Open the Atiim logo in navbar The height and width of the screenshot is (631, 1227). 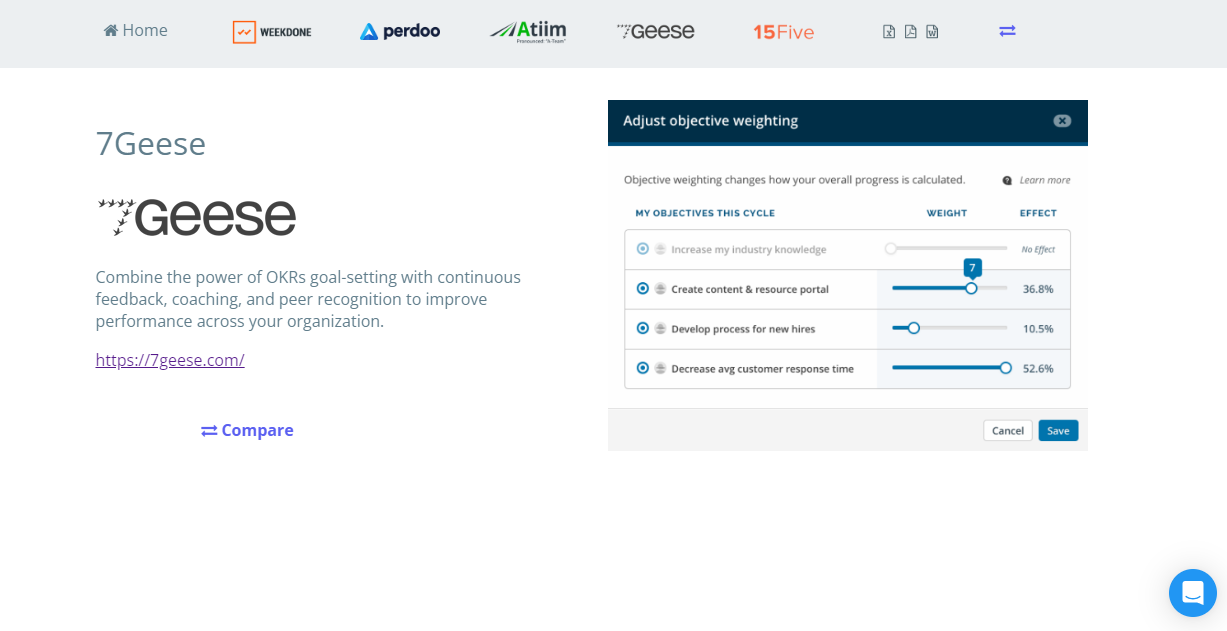528,32
